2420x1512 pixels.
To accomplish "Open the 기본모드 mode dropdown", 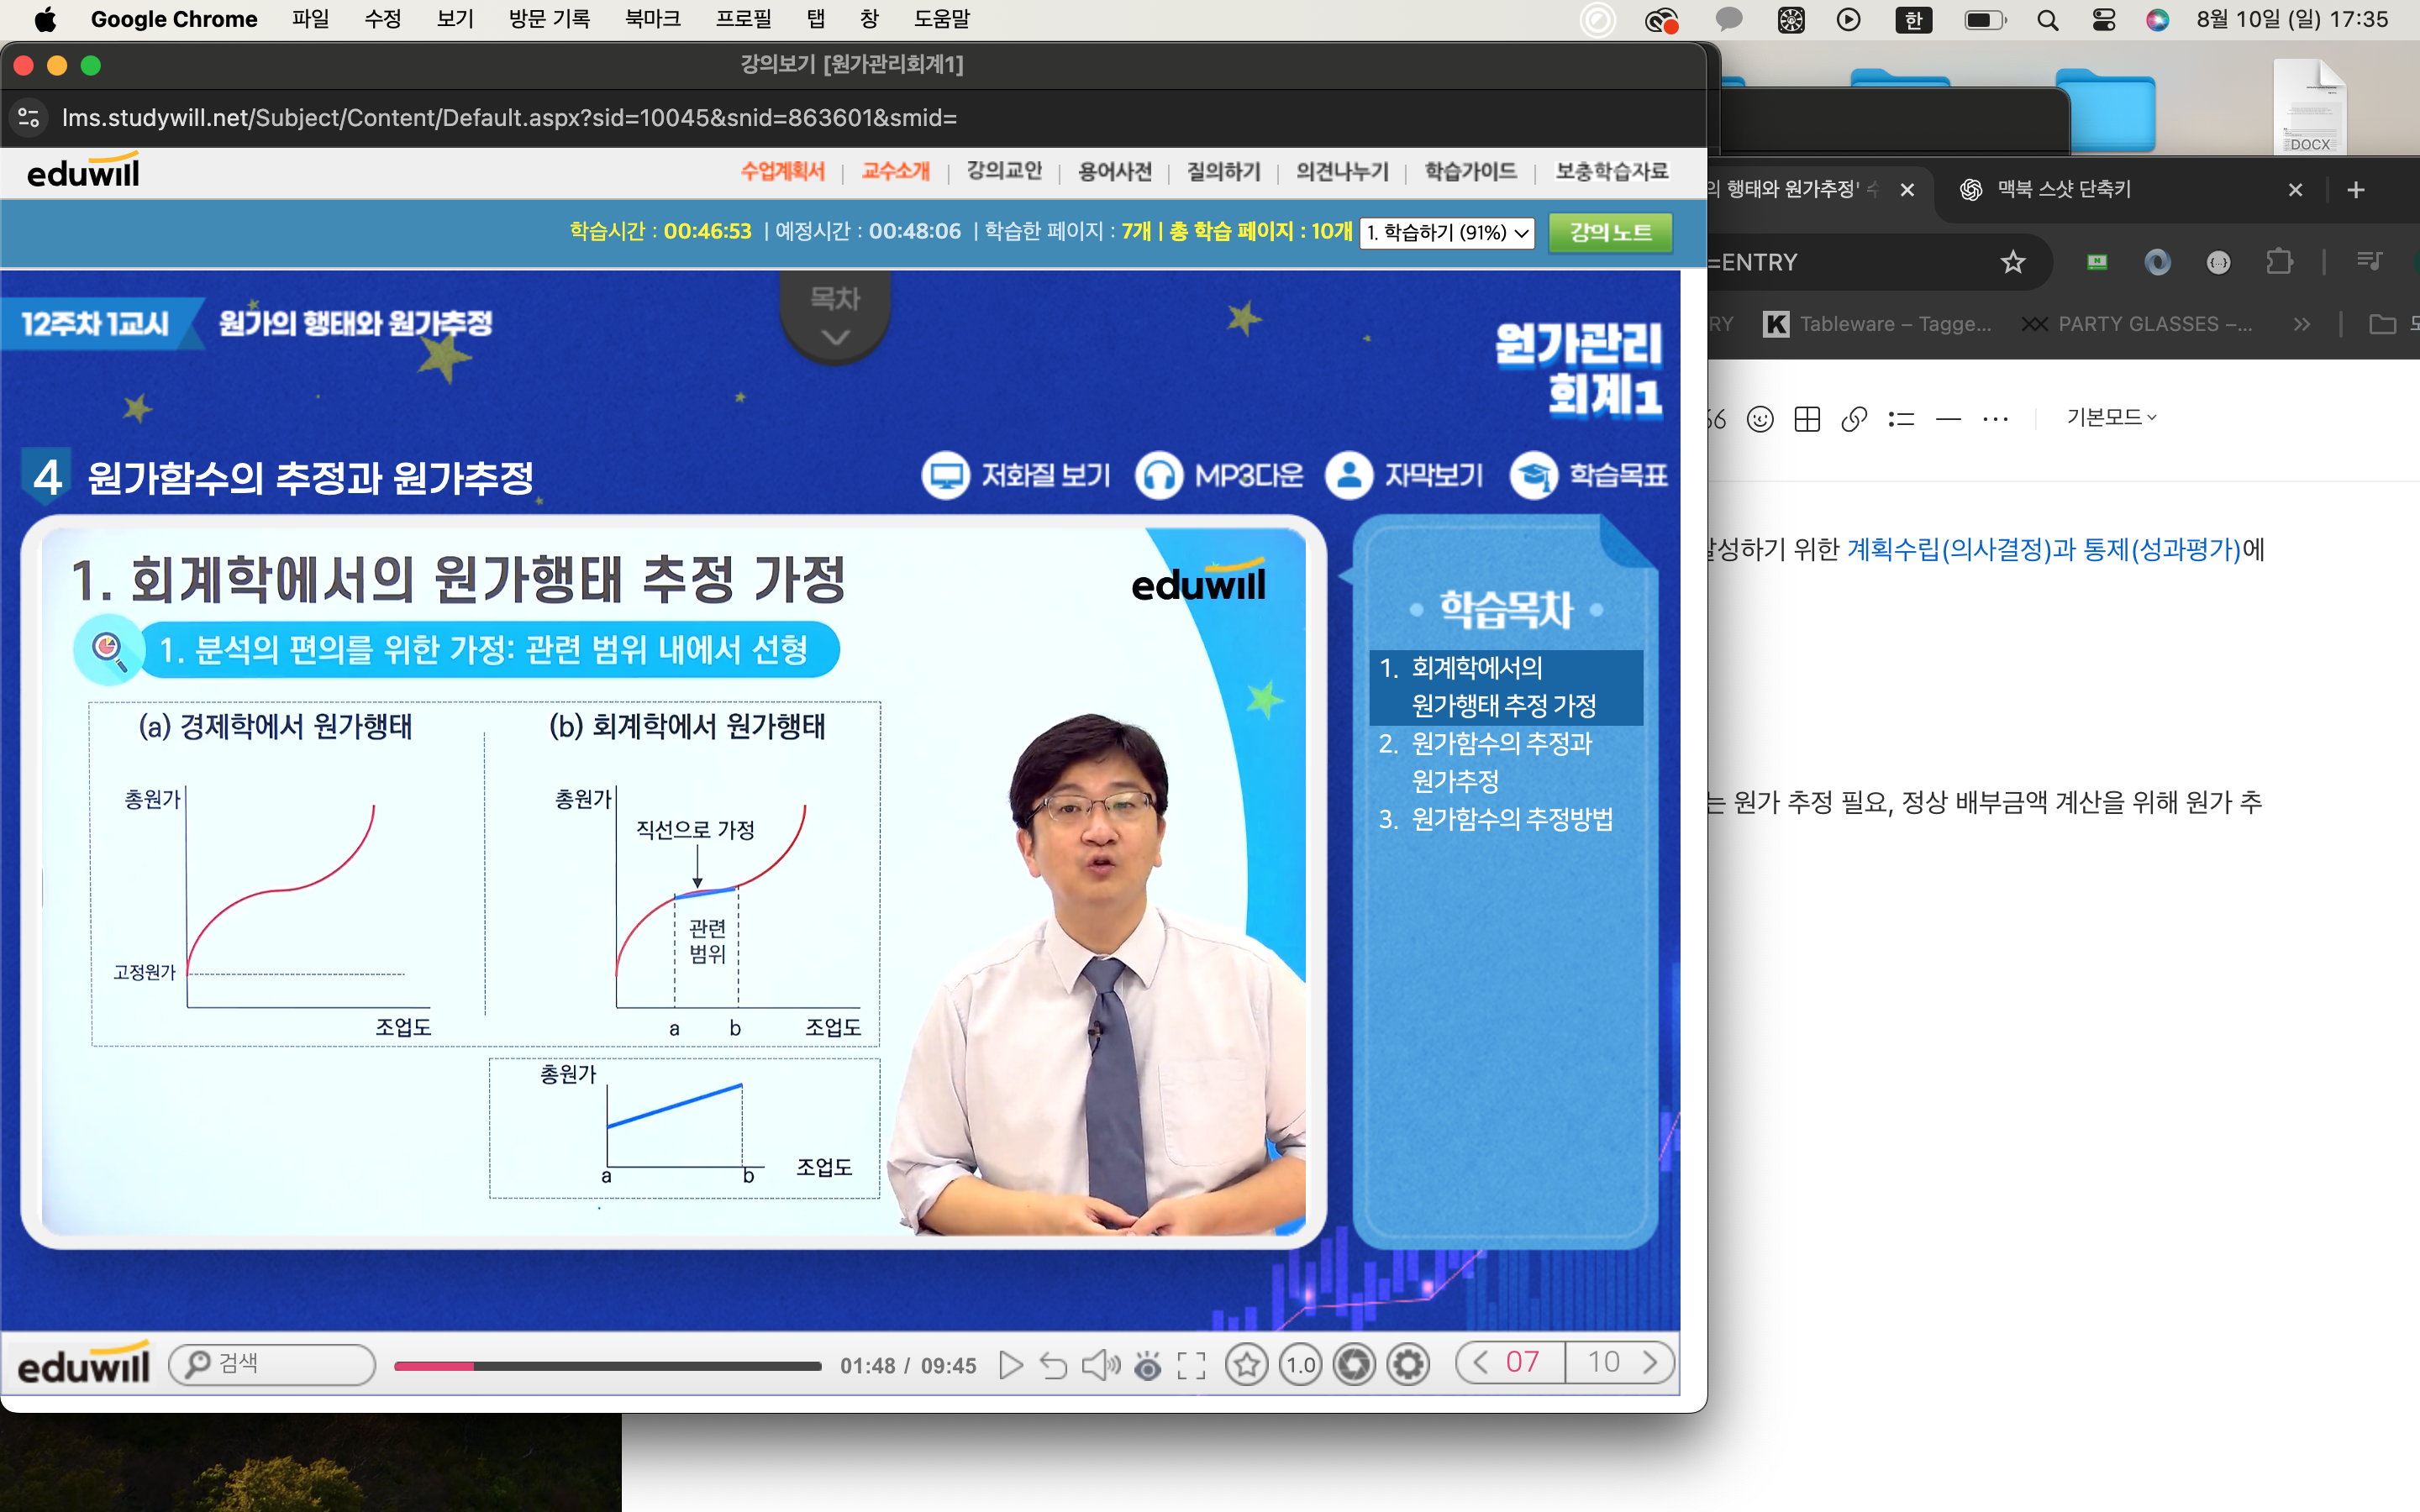I will point(2111,418).
